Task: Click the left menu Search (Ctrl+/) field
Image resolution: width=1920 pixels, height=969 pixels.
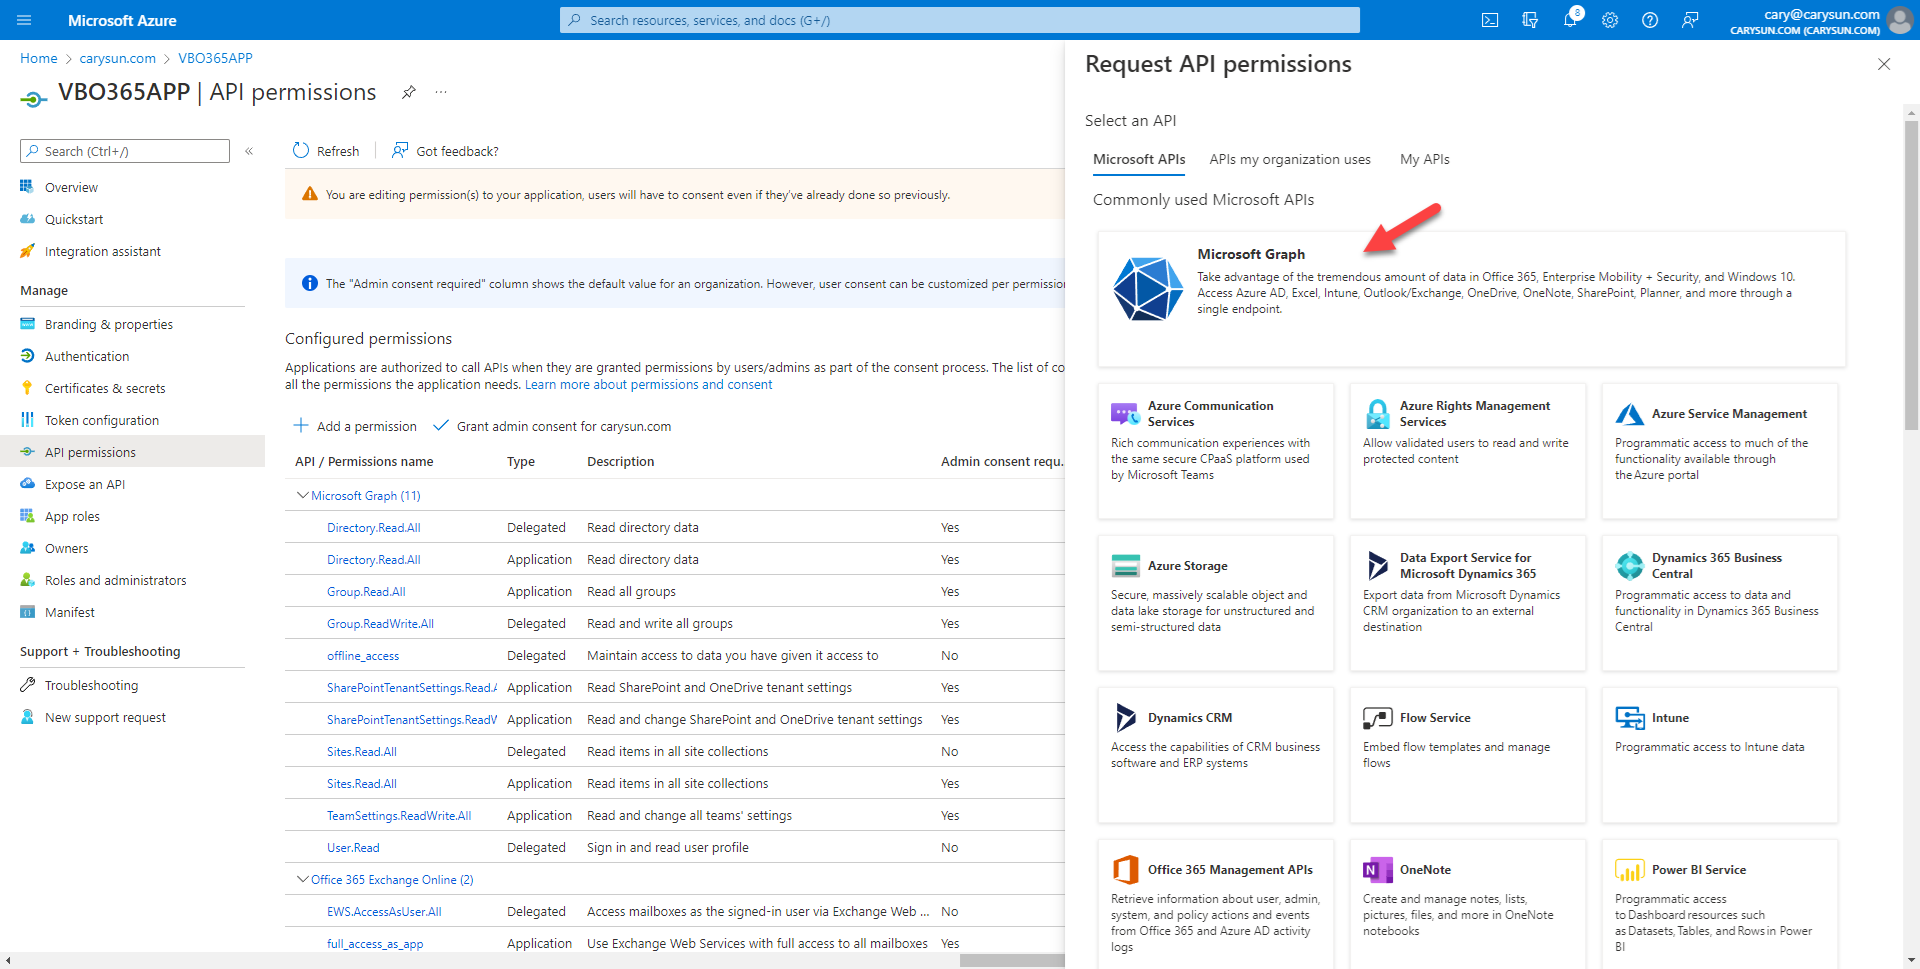Action: point(125,151)
